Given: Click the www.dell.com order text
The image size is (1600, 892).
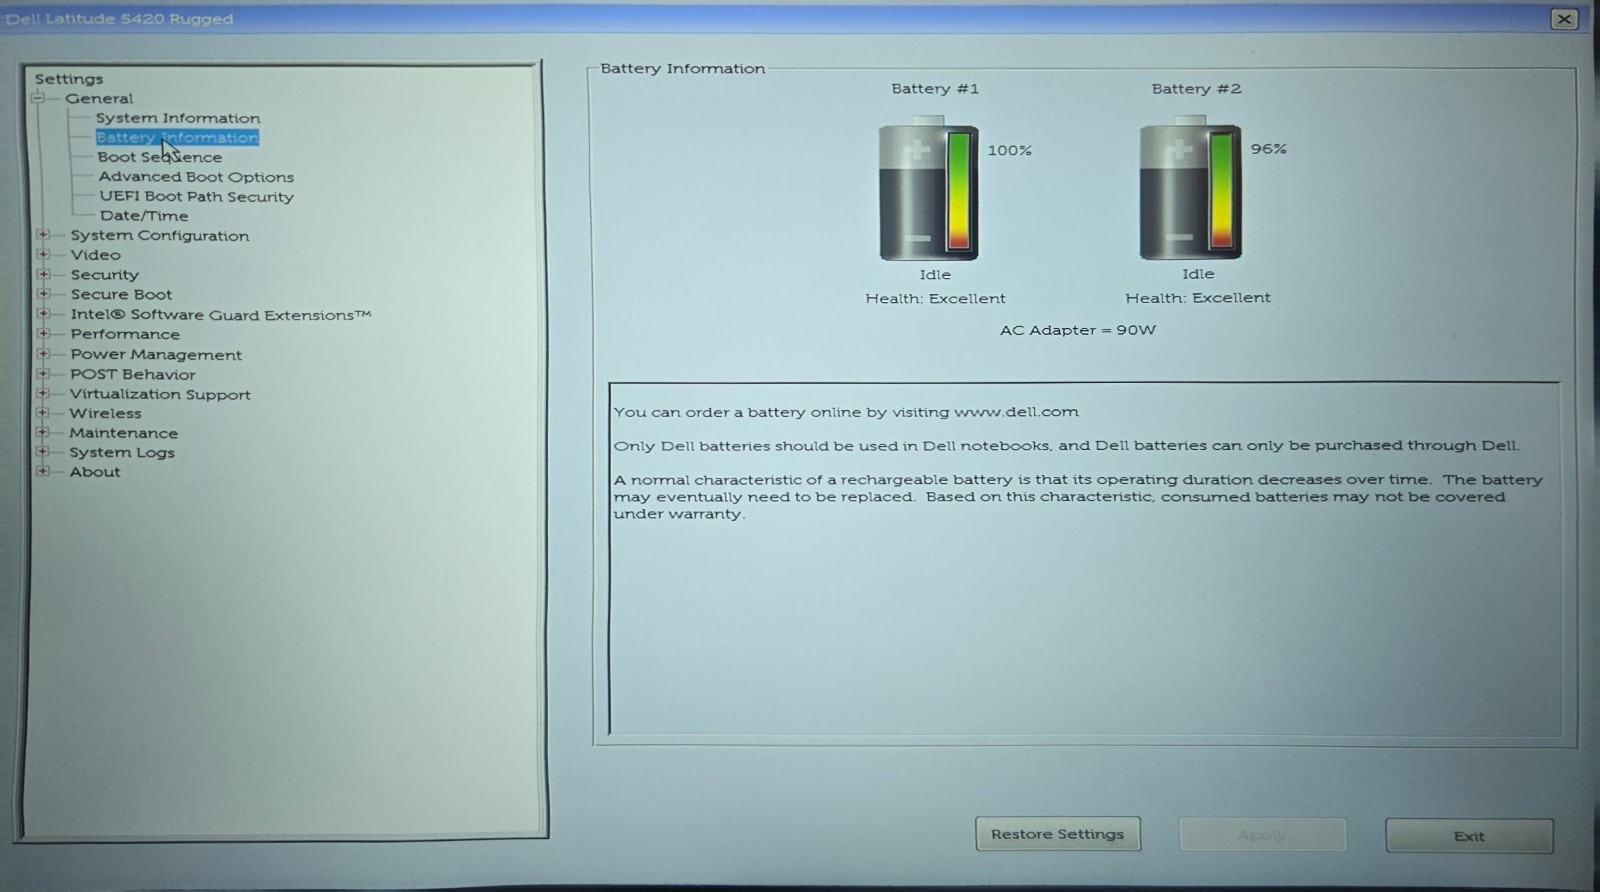Looking at the screenshot, I should click(x=846, y=411).
